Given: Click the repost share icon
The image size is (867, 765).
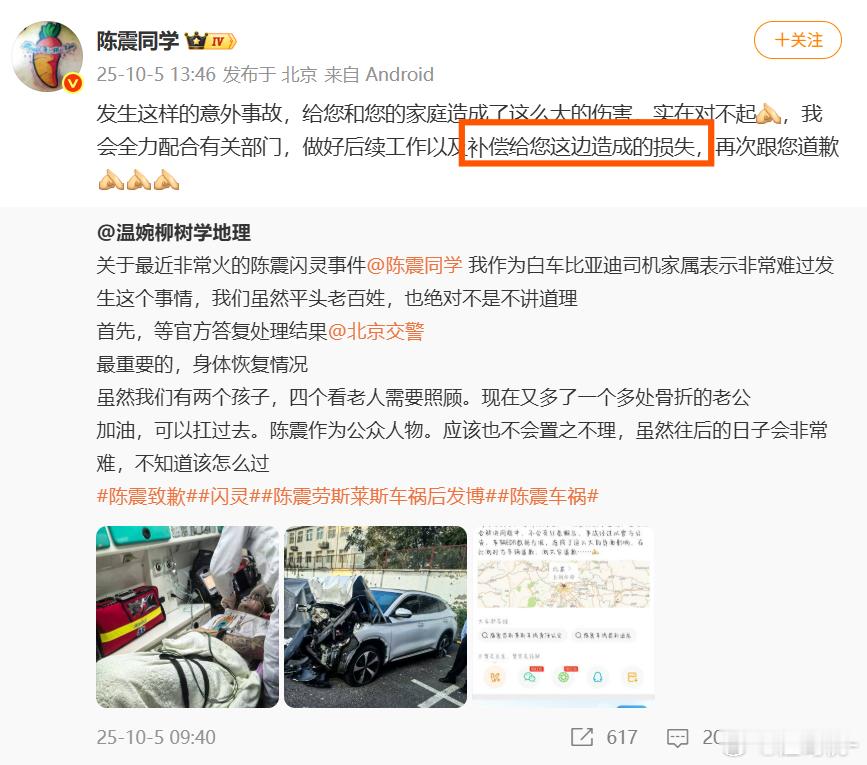Looking at the screenshot, I should [581, 737].
